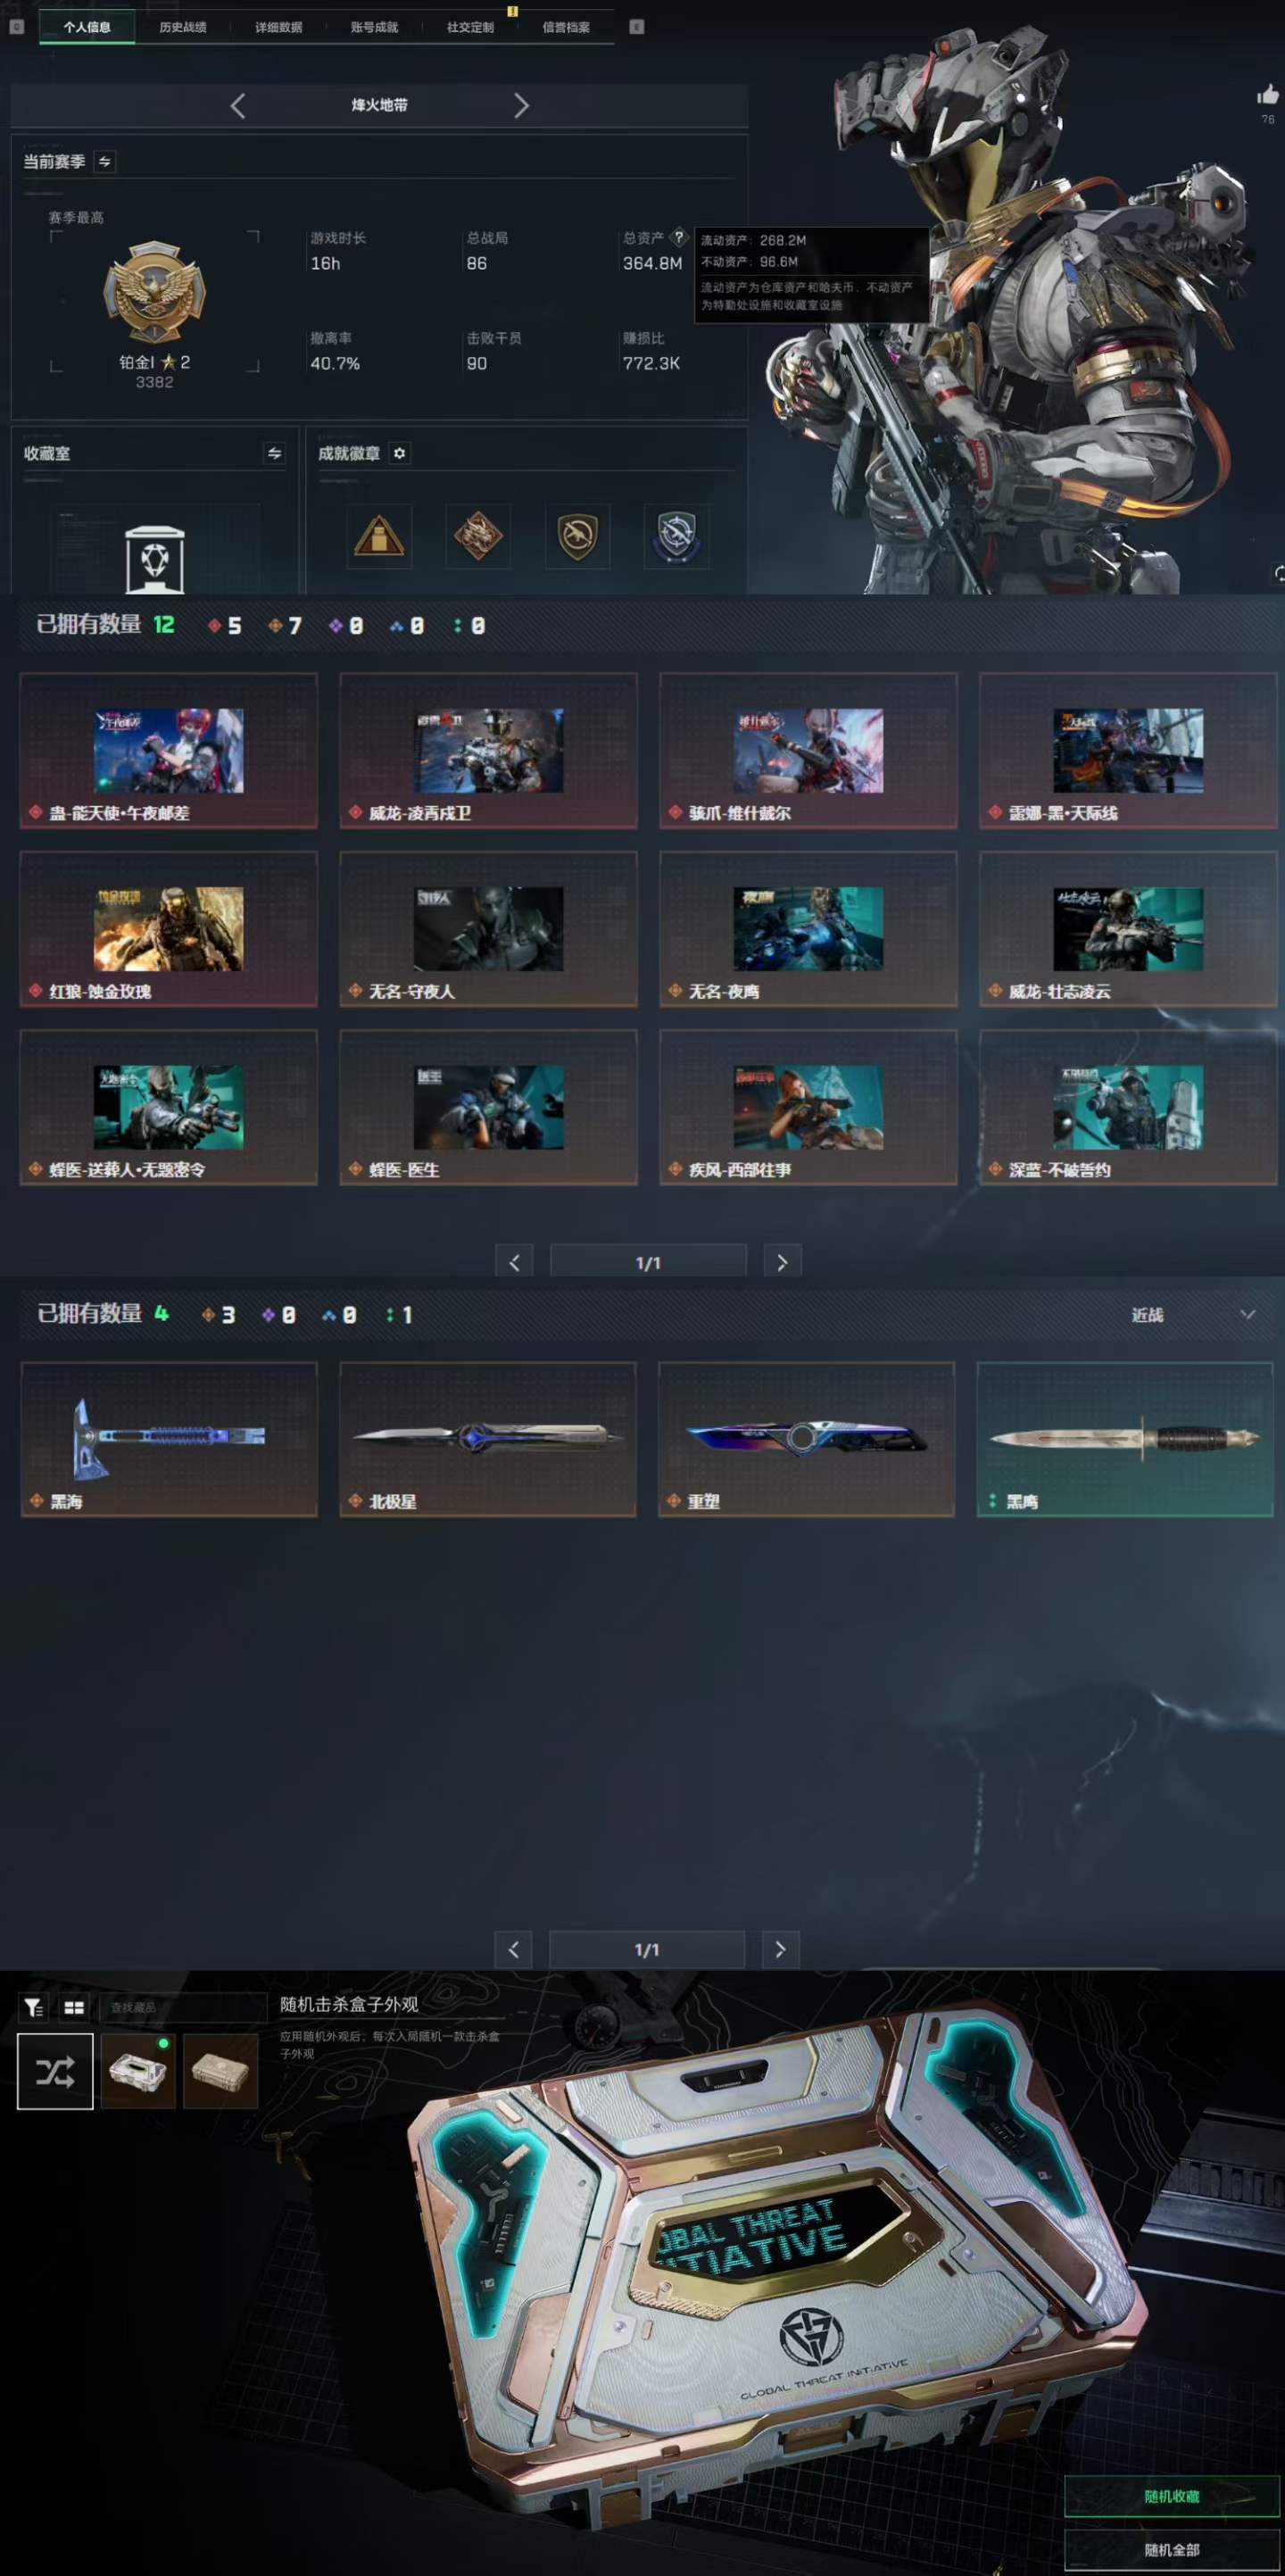The height and width of the screenshot is (2576, 1285).
Task: Go to previous page of operator skins
Action: 514,1262
